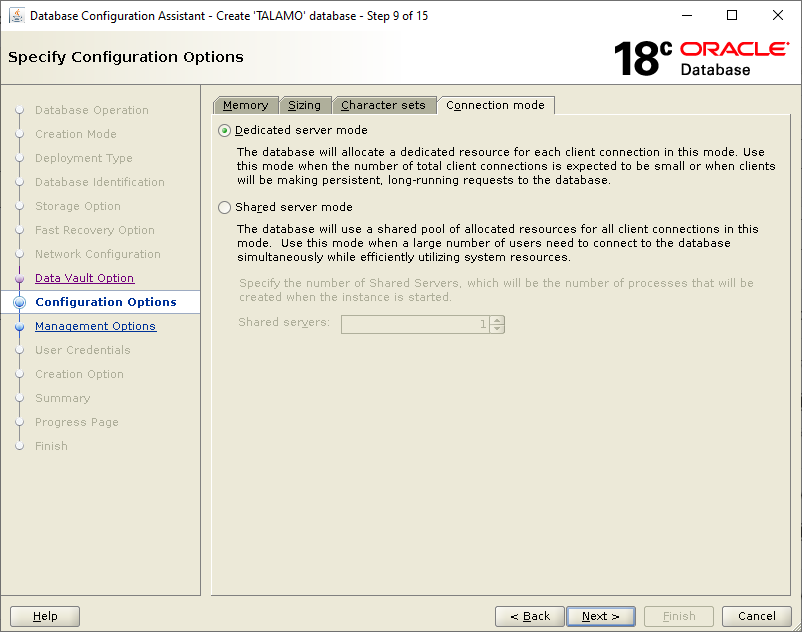
Task: Minimize the Database Configuration Assistant window
Action: (687, 15)
